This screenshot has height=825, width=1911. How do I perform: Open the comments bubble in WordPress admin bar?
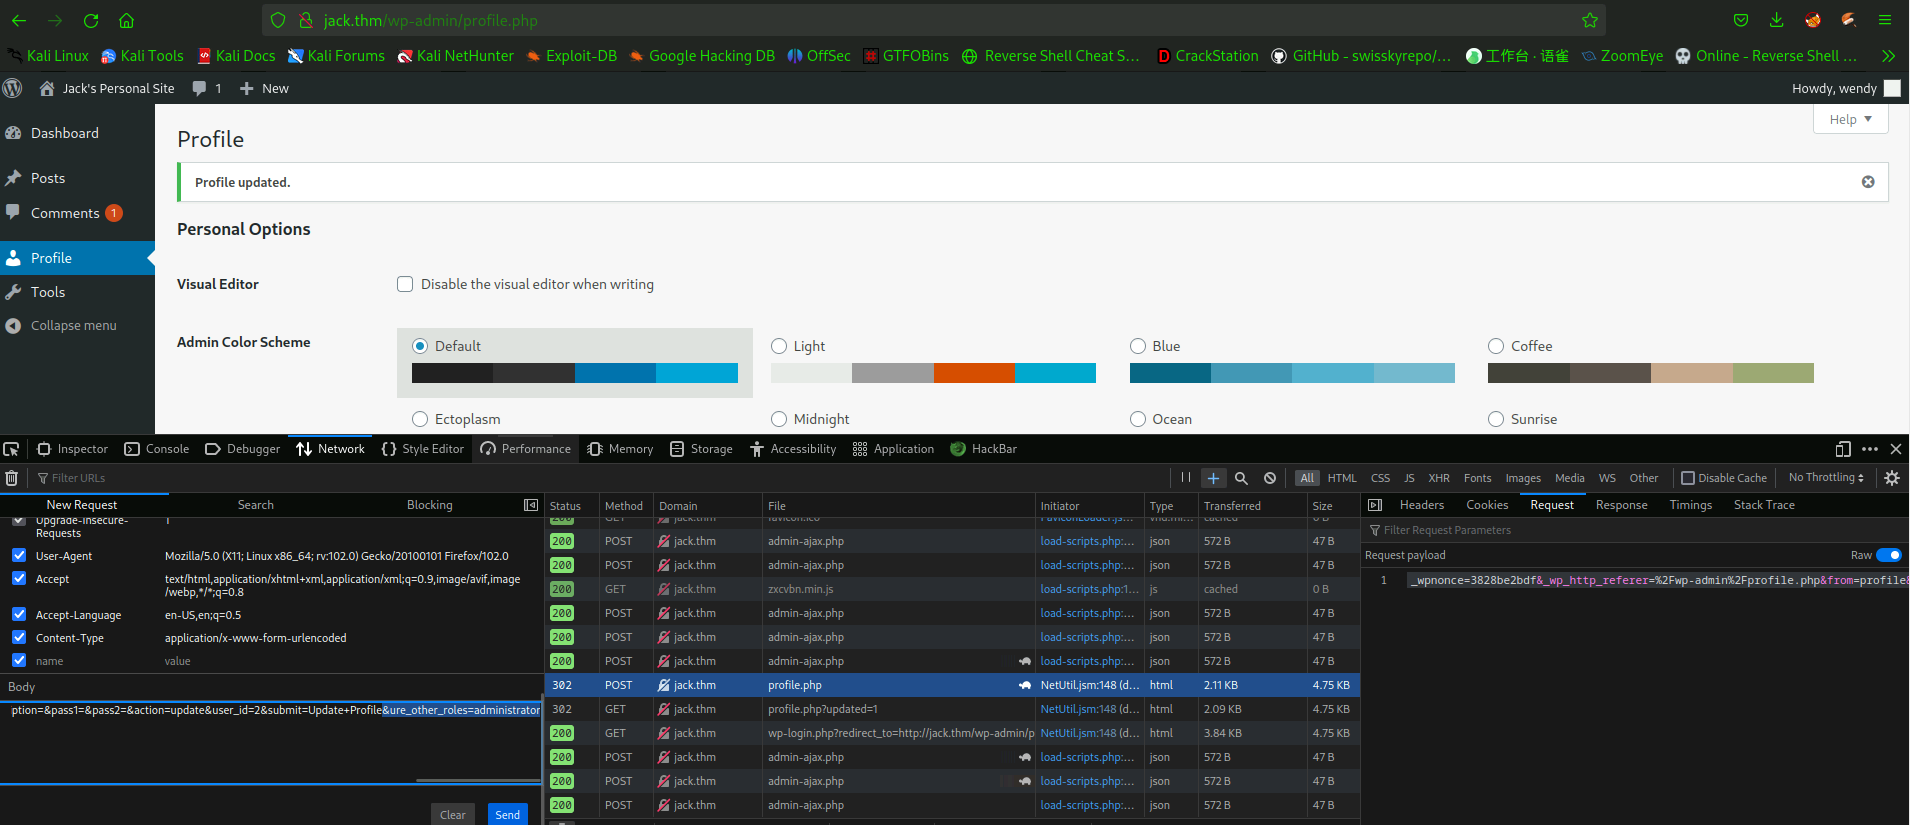(x=207, y=88)
